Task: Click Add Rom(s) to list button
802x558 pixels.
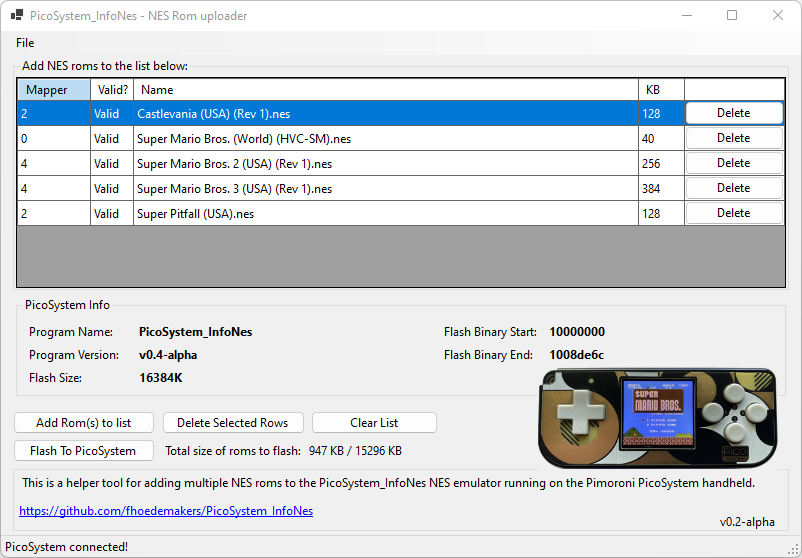Action: click(x=84, y=423)
